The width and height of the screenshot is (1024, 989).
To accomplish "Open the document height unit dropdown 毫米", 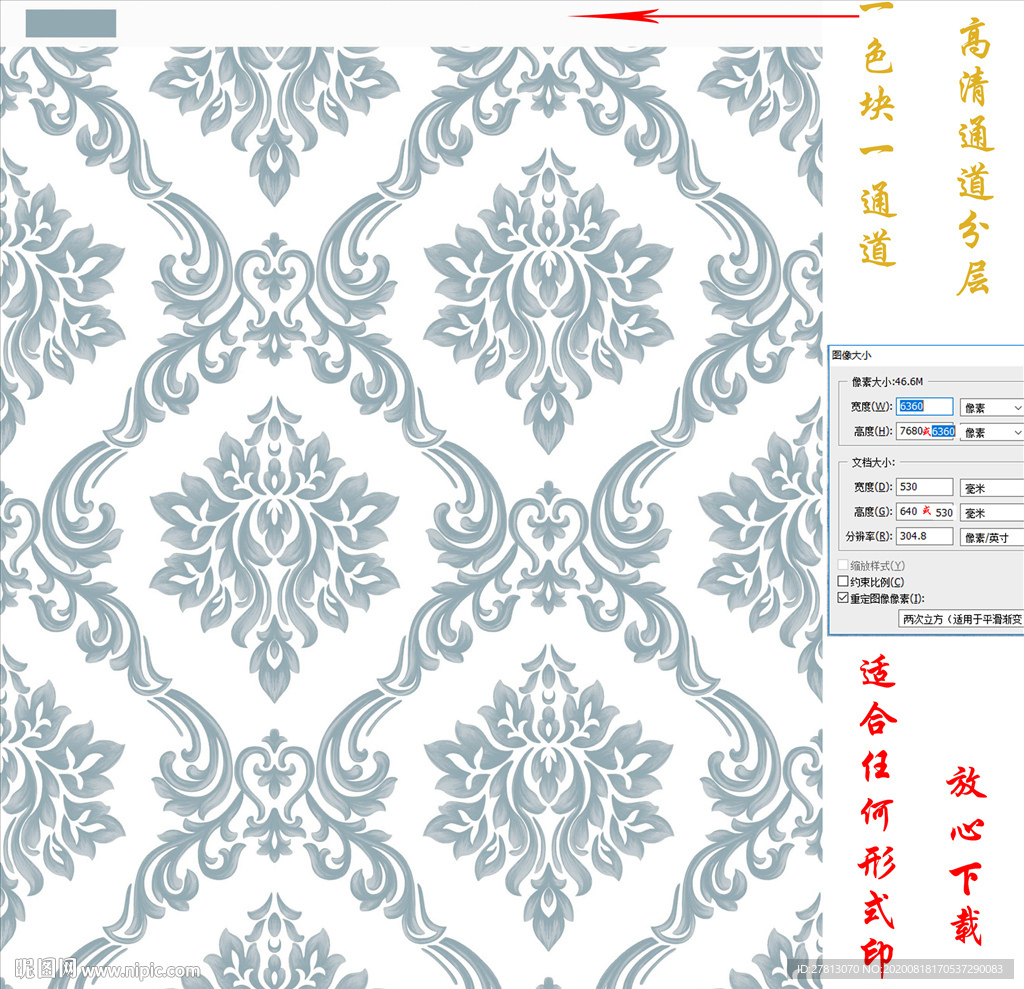I will [x=991, y=513].
